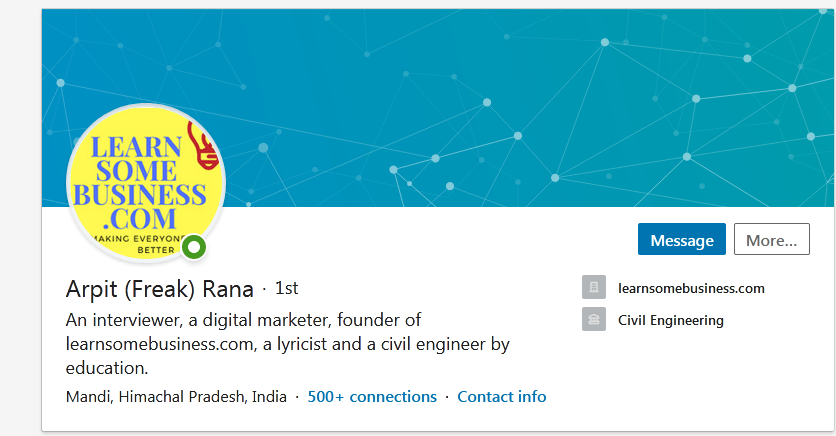Click the name Arpit (Freak) Rana
This screenshot has height=436, width=836.
pos(159,289)
